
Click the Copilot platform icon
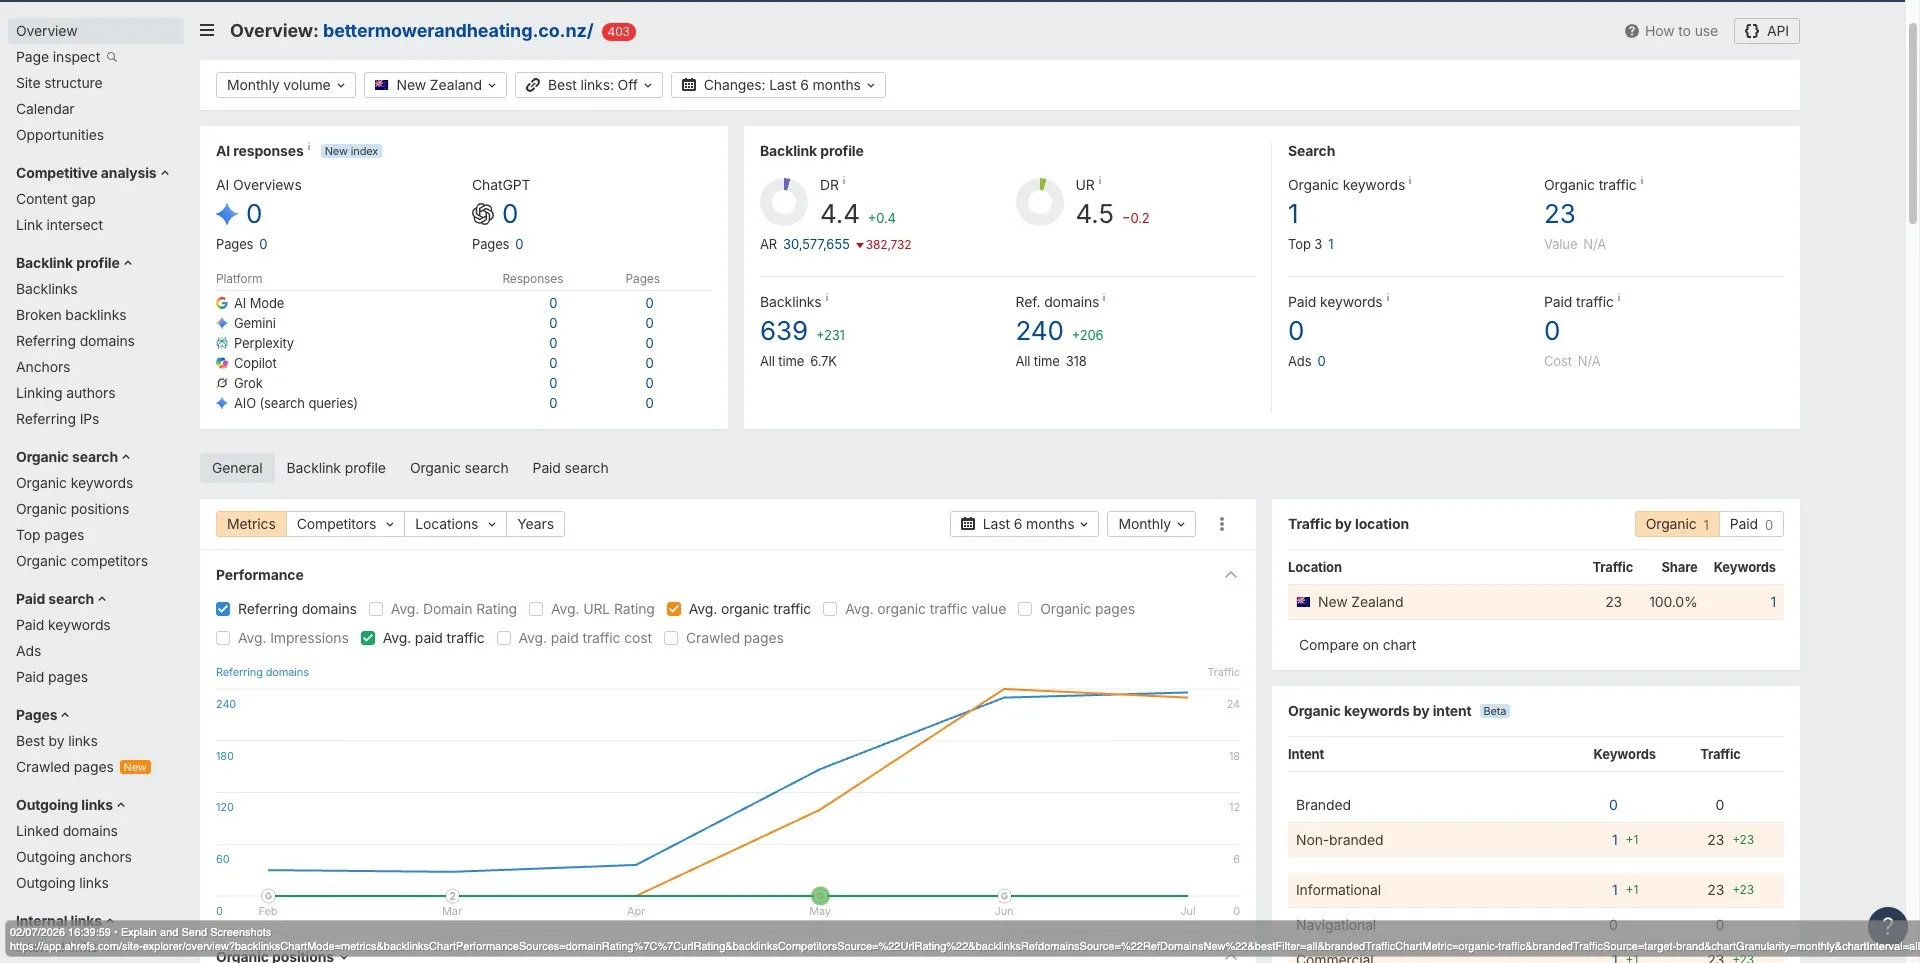click(222, 363)
